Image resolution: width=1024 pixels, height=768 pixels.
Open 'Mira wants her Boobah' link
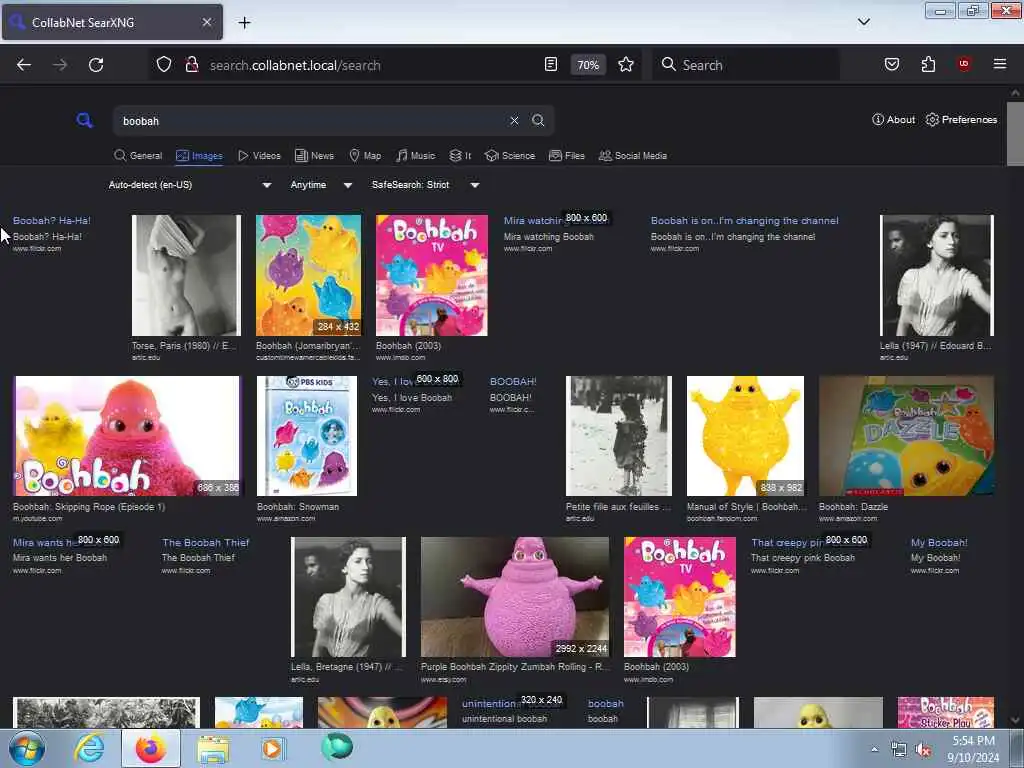[45, 543]
